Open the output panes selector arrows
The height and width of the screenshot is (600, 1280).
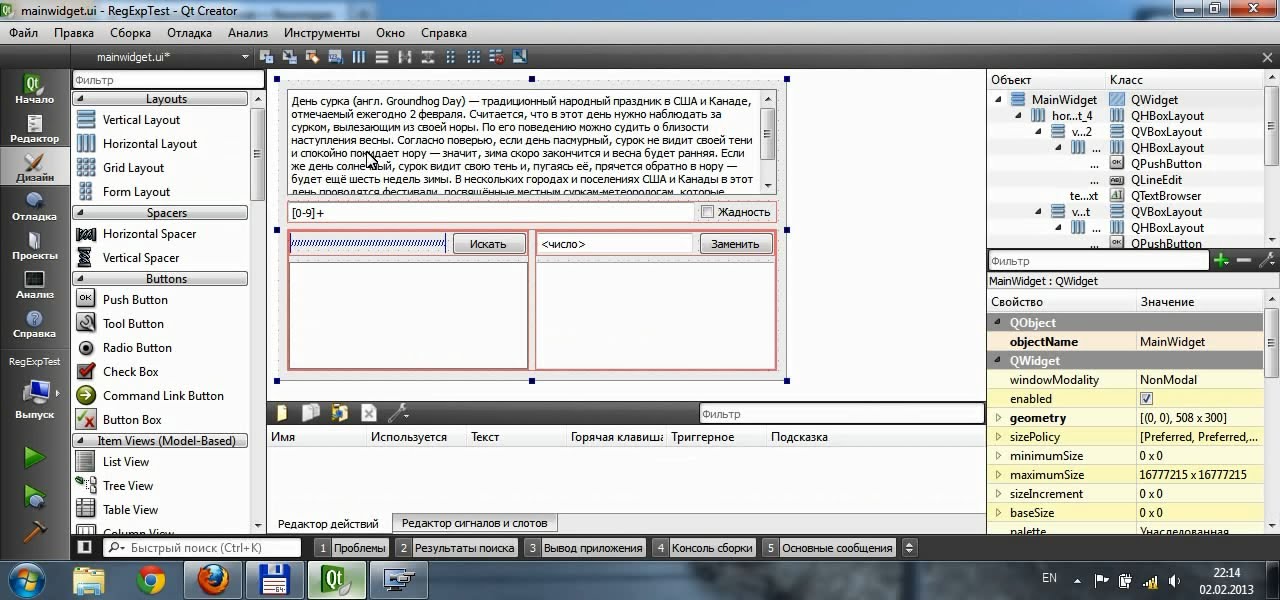[x=908, y=548]
